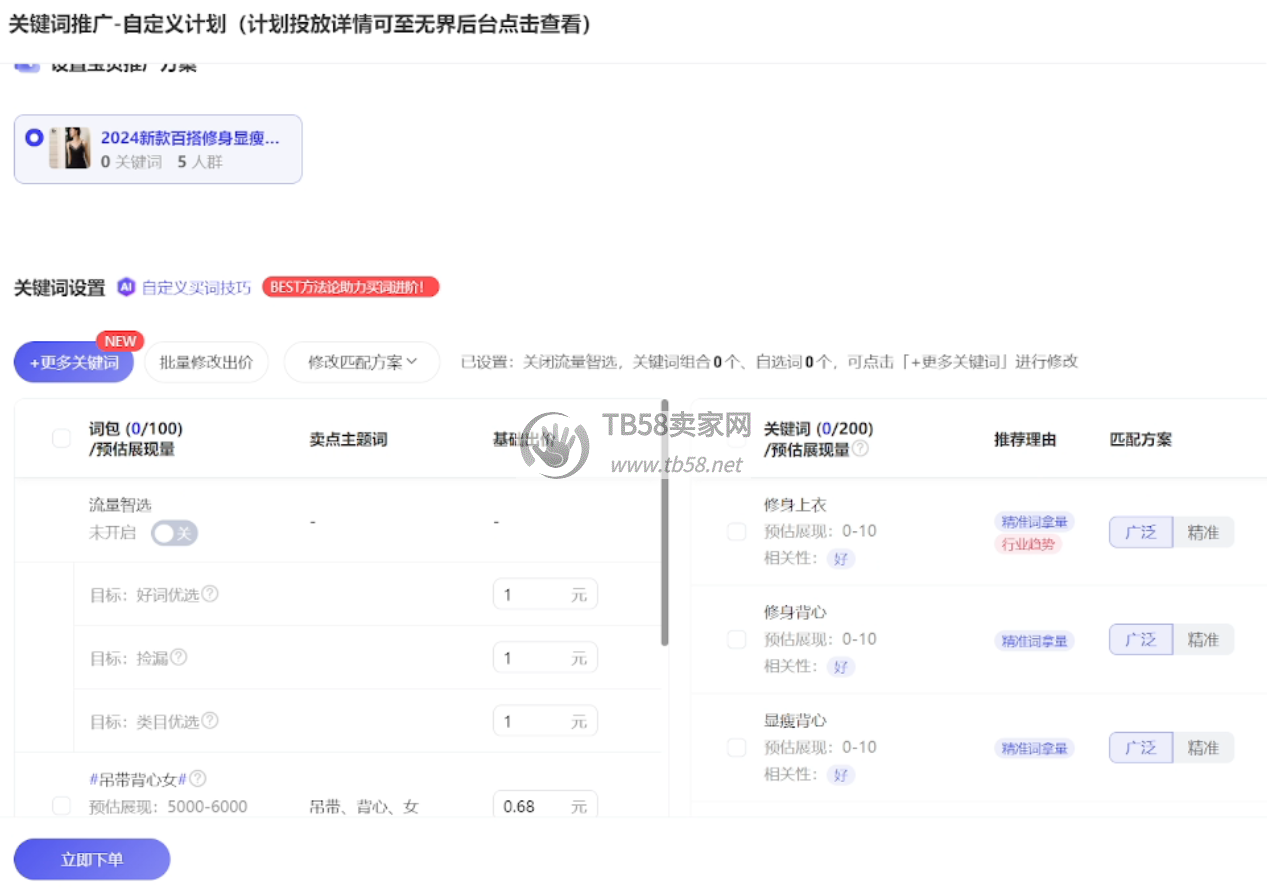Select 精准 match for 修身上衣
This screenshot has height=890, width=1267.
coord(1203,532)
